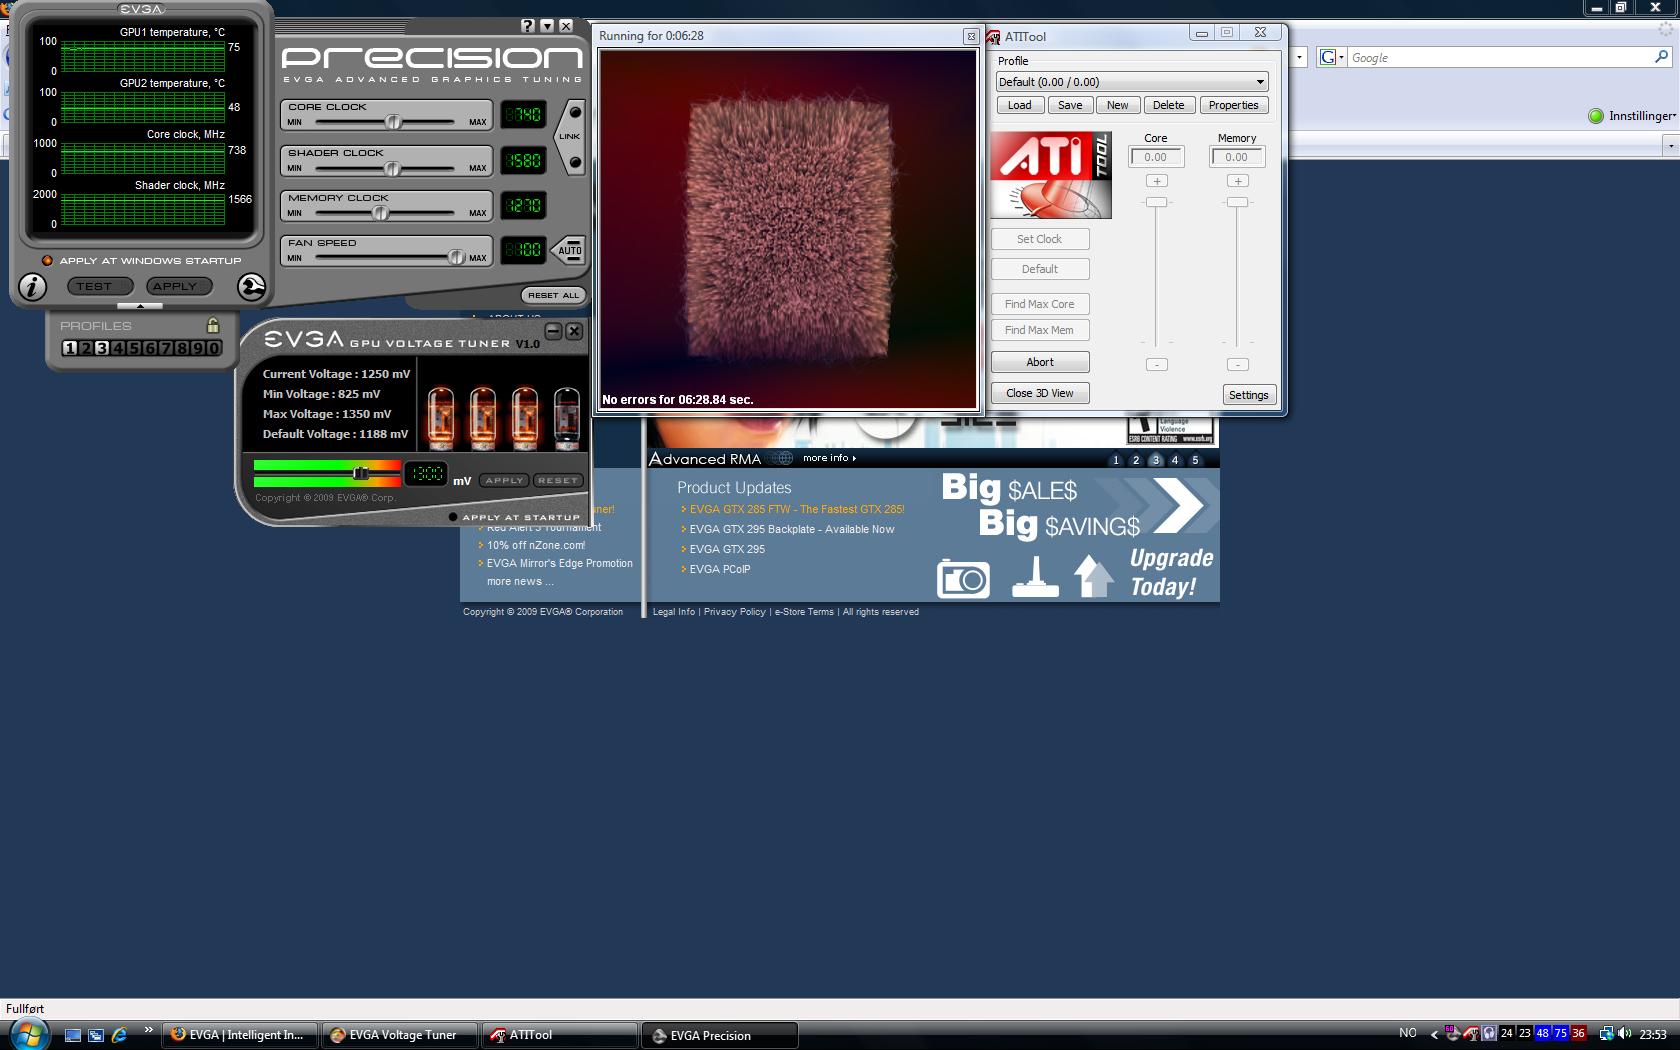Image resolution: width=1680 pixels, height=1050 pixels.
Task: Click the ATITool tray icon
Action: [1471, 1034]
